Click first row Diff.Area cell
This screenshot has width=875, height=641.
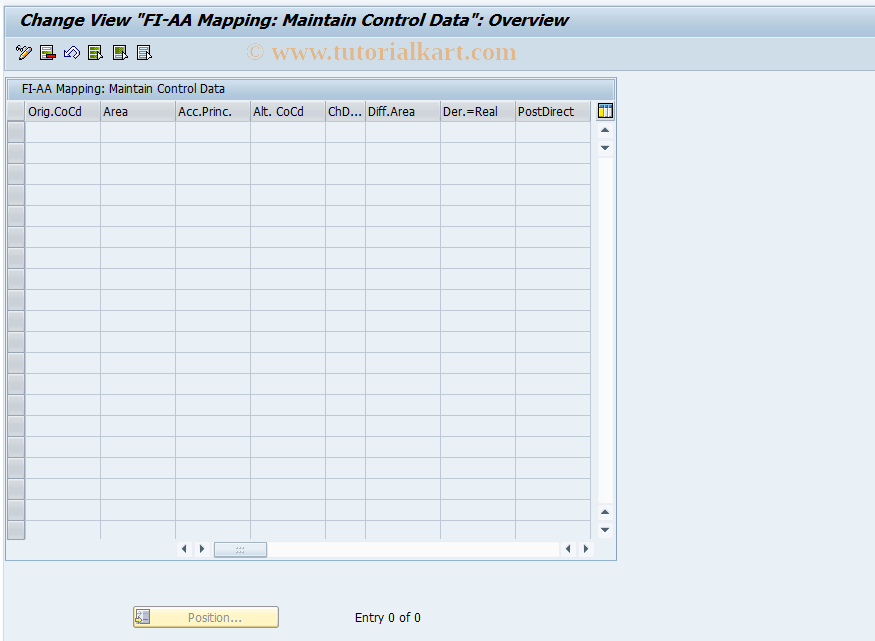tap(403, 132)
